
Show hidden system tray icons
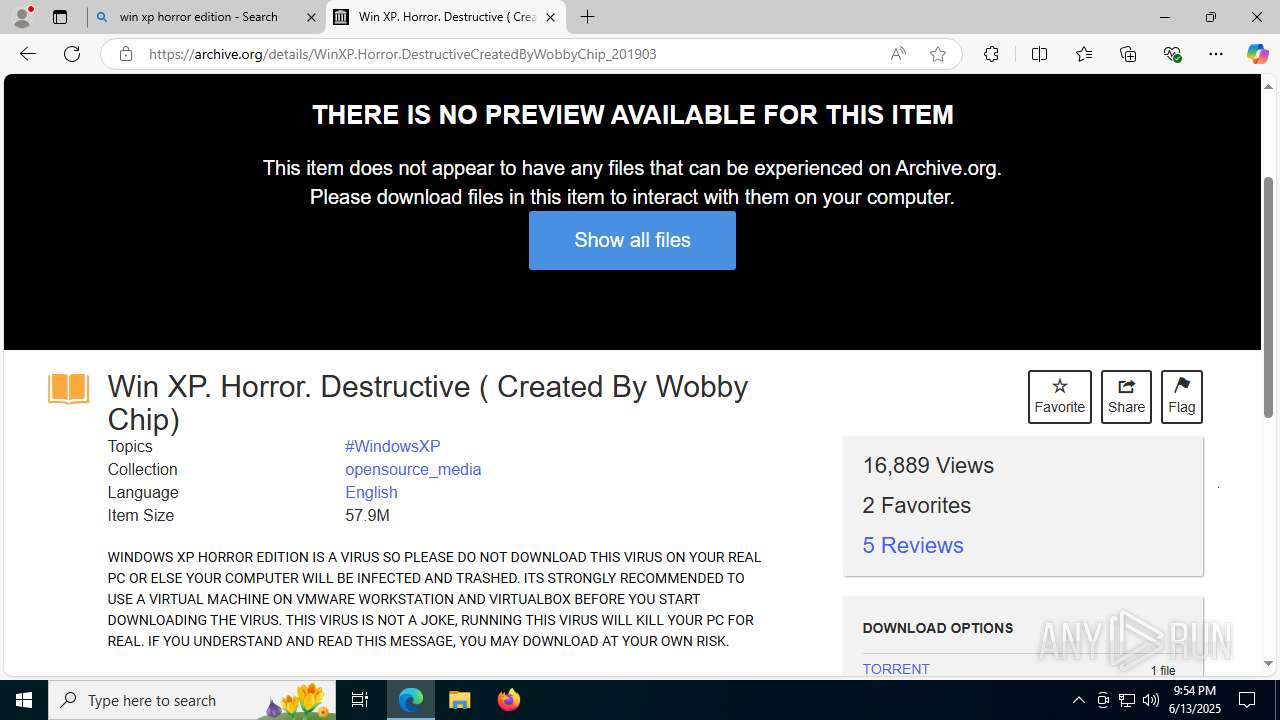click(1078, 700)
